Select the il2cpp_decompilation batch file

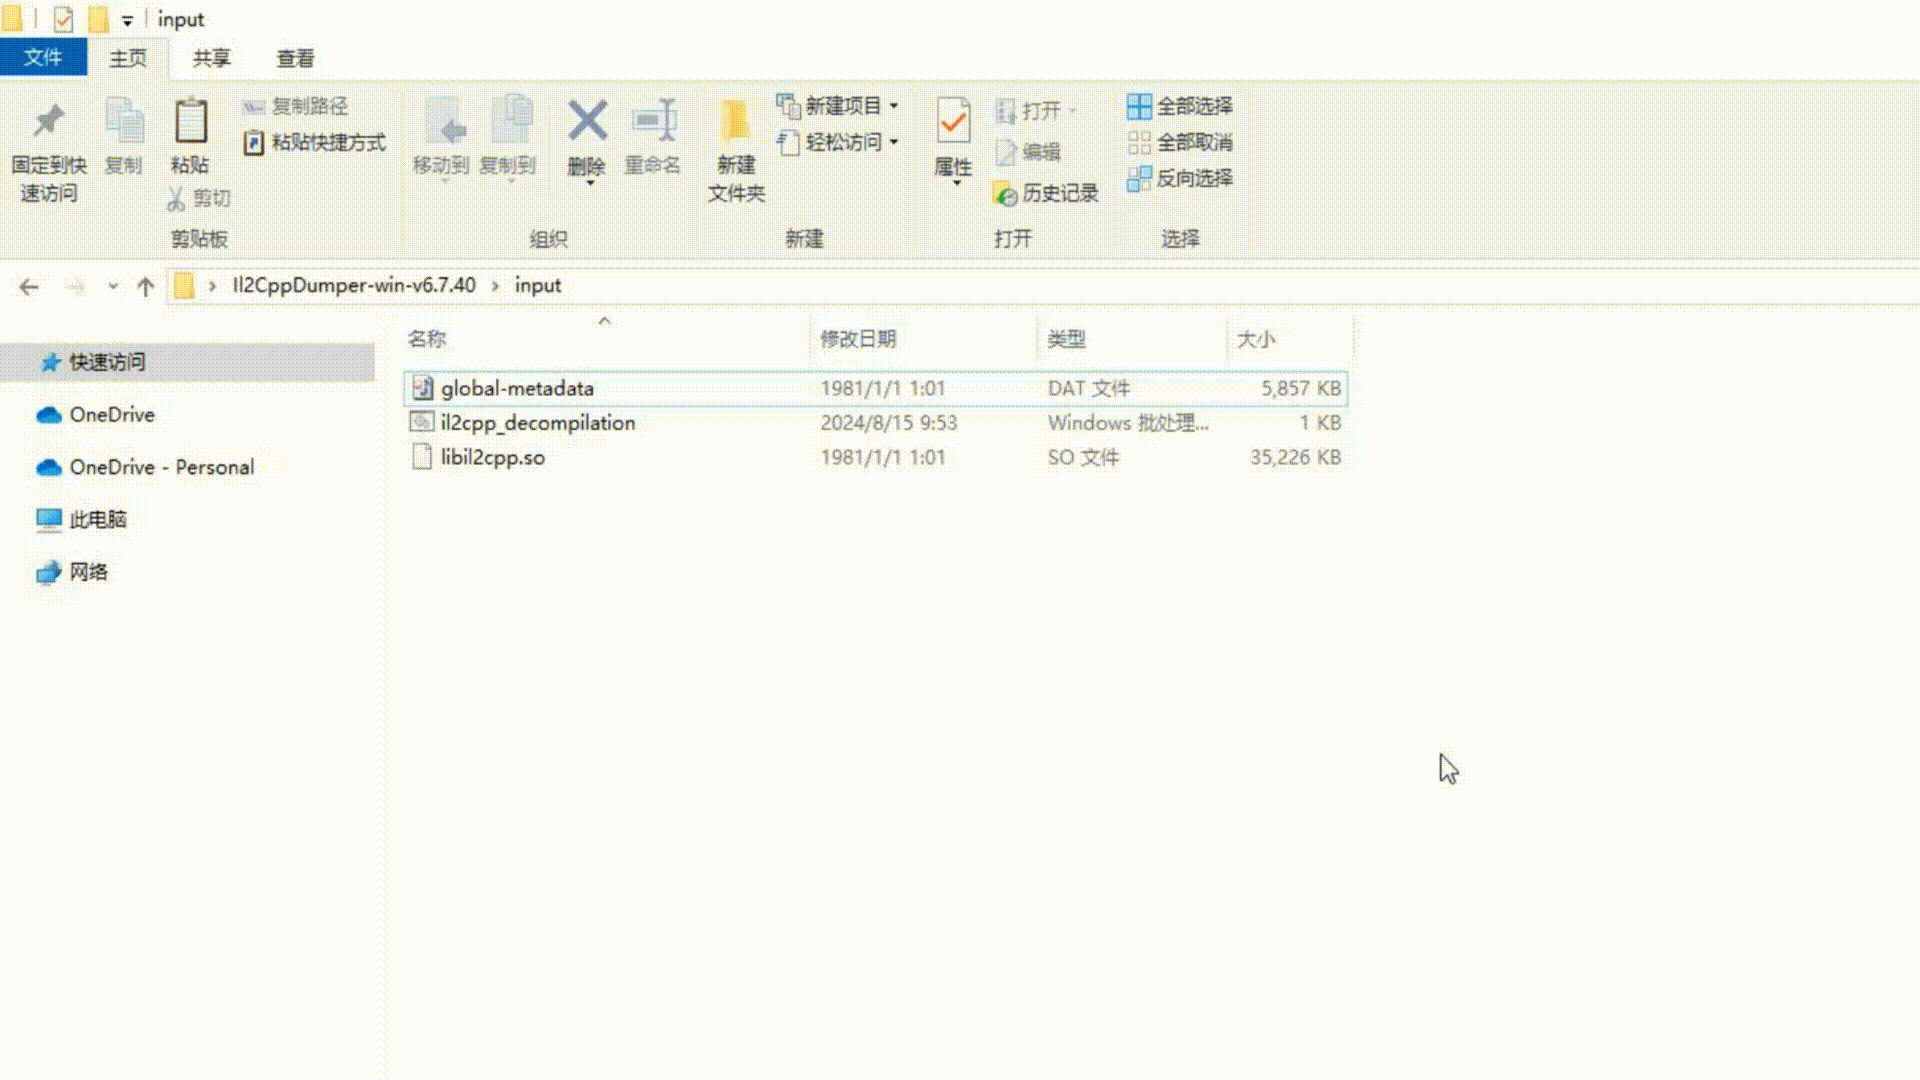[875, 423]
